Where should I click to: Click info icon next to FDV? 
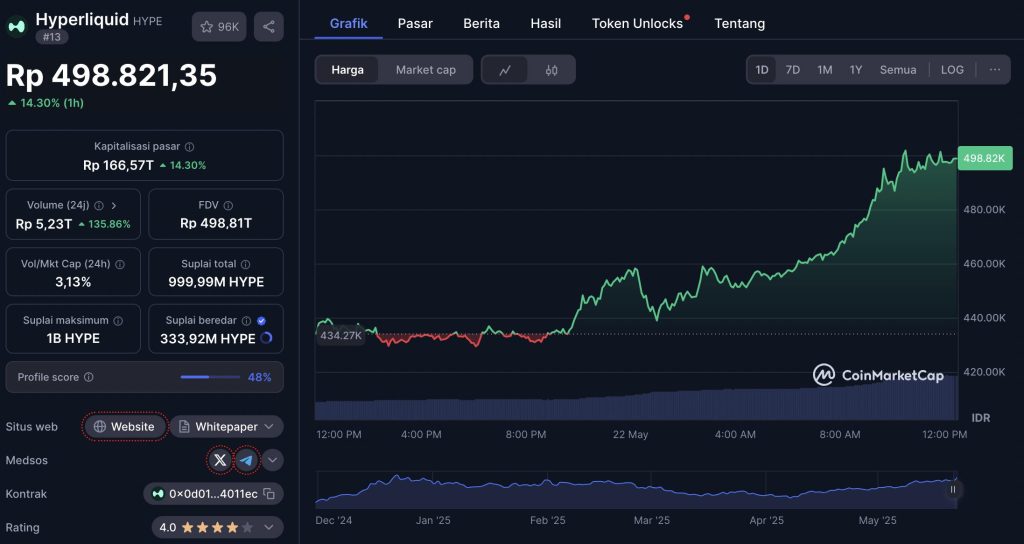point(228,206)
